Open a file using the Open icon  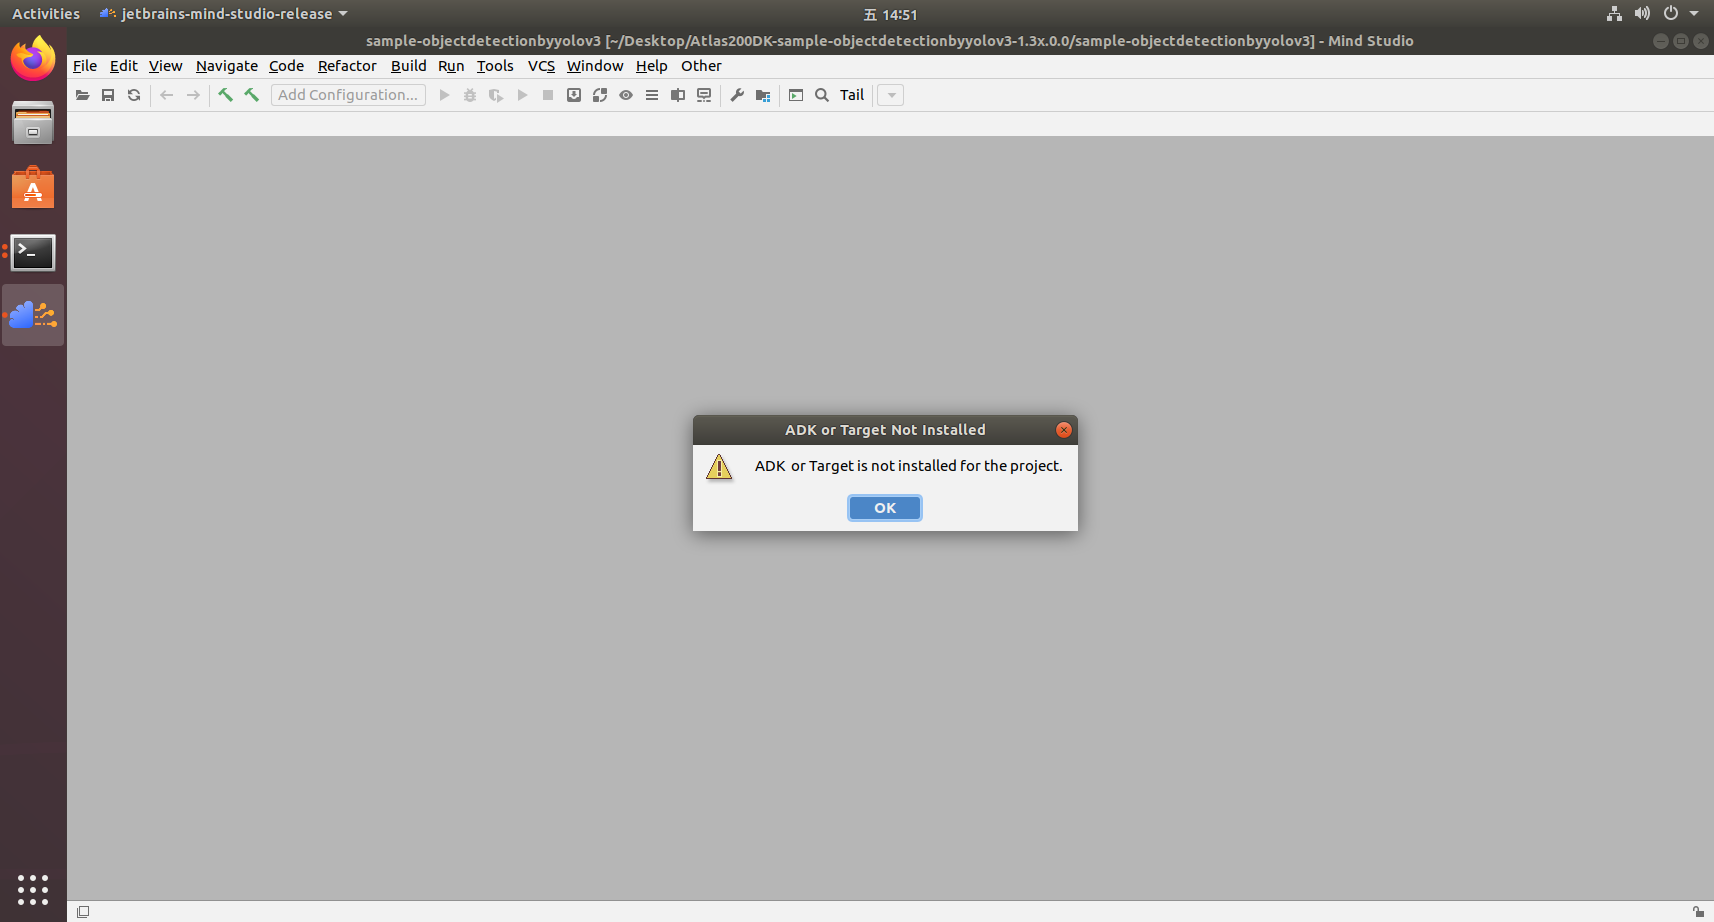tap(83, 95)
